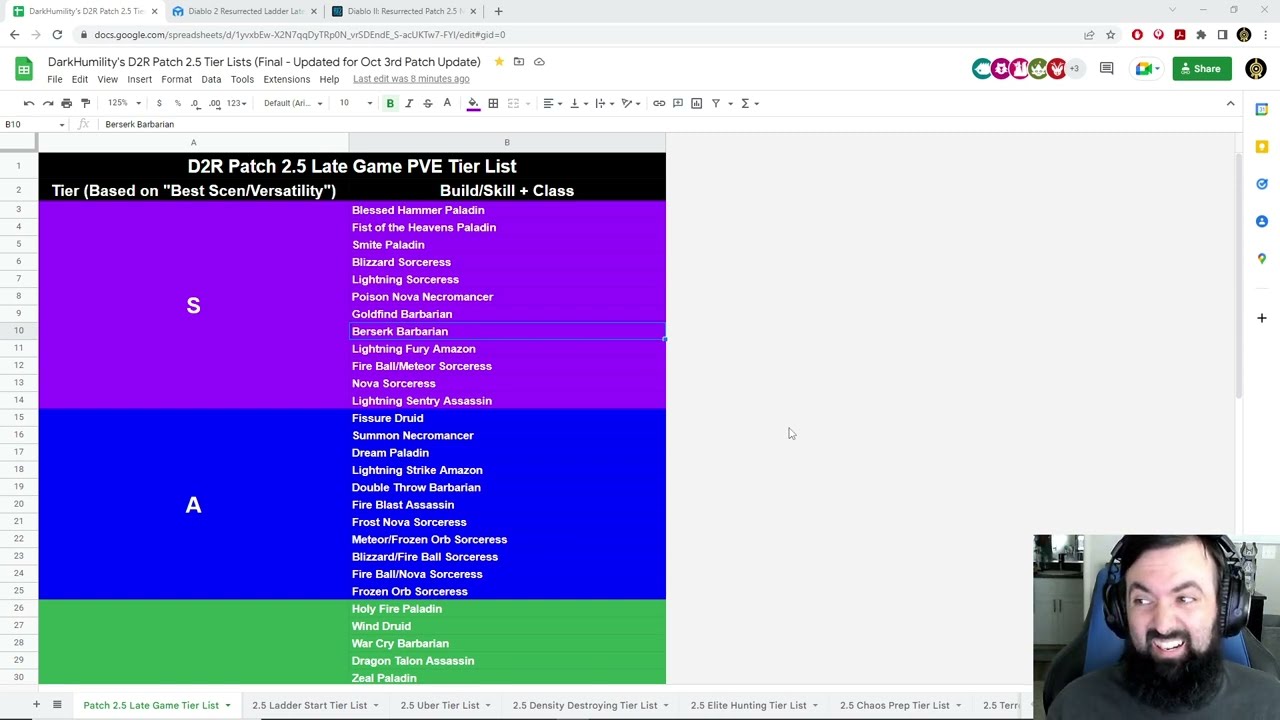Add a new sheet

36,705
